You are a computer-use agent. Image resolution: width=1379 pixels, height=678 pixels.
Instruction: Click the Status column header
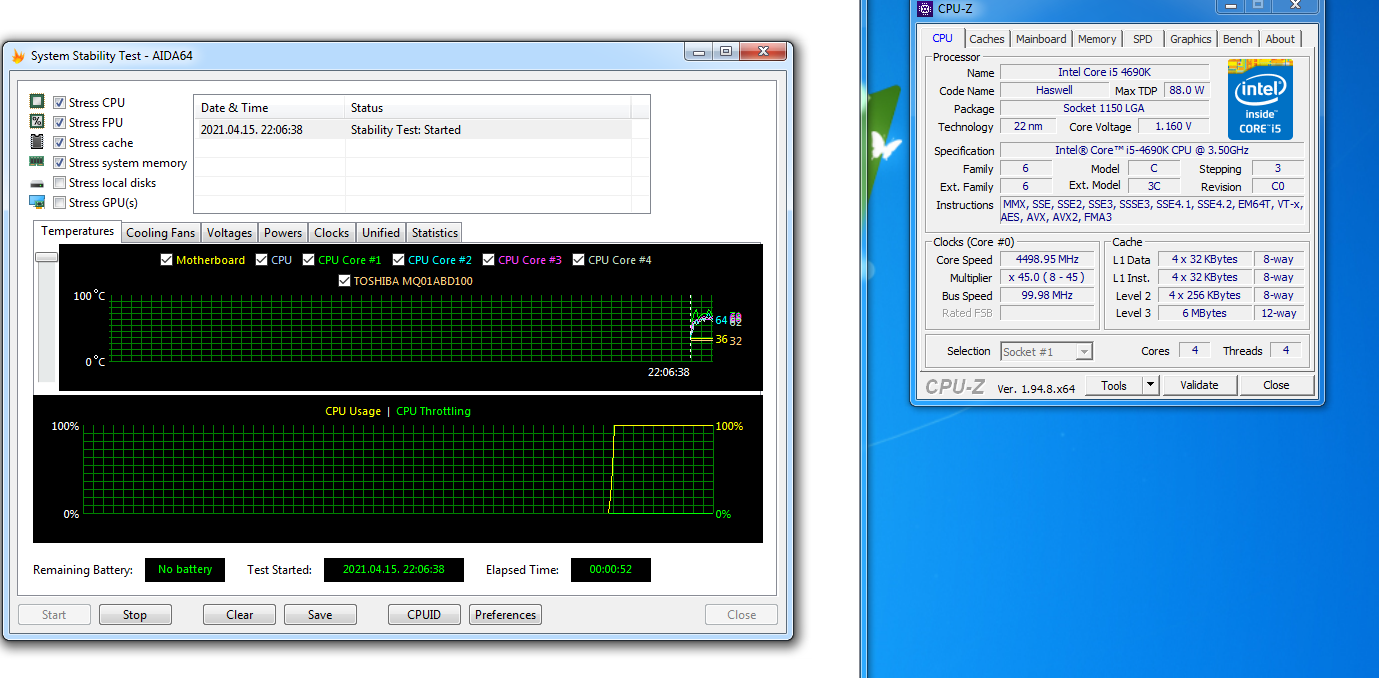(x=488, y=108)
